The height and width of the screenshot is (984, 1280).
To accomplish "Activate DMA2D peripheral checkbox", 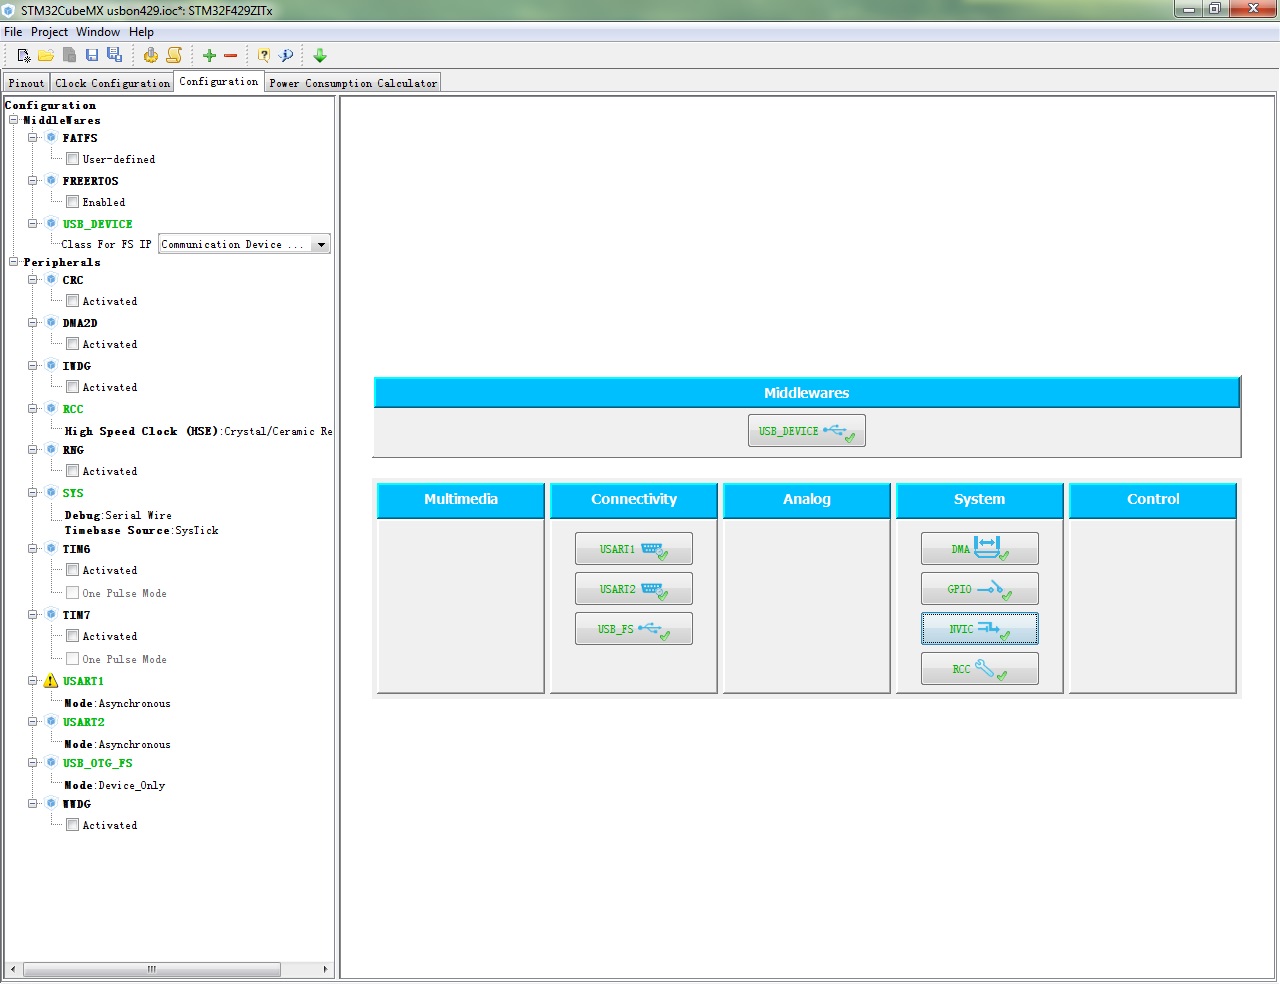I will 72,344.
